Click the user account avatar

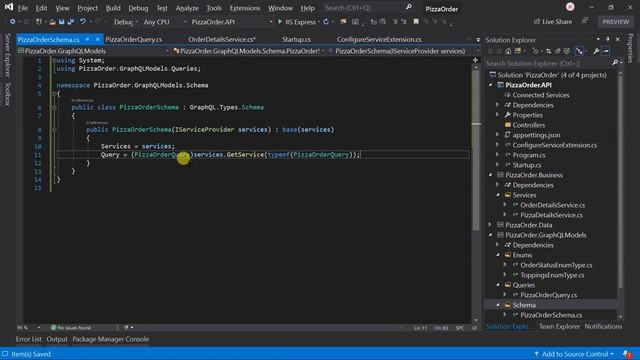pos(570,7)
